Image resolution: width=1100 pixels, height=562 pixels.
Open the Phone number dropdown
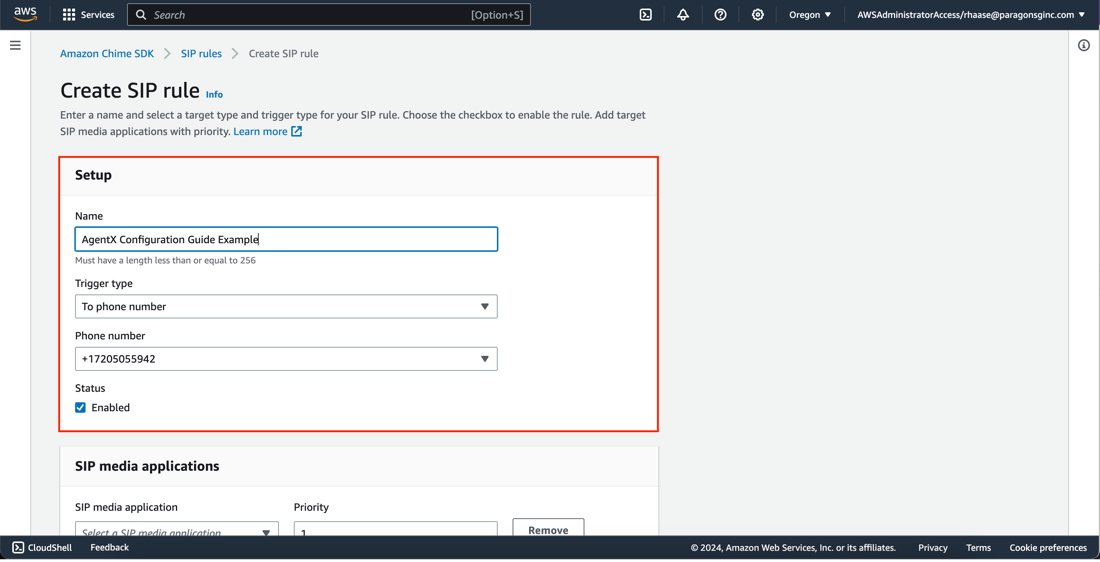(x=286, y=359)
